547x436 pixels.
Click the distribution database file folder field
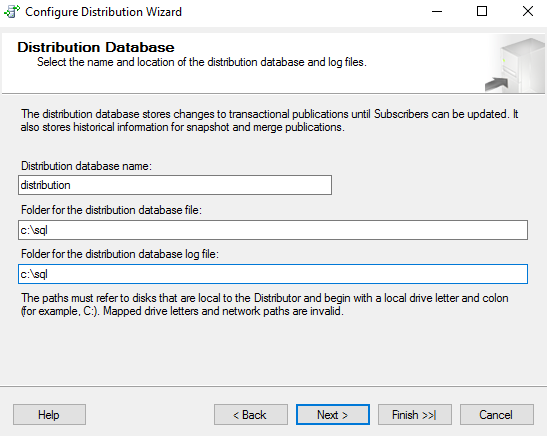click(273, 230)
